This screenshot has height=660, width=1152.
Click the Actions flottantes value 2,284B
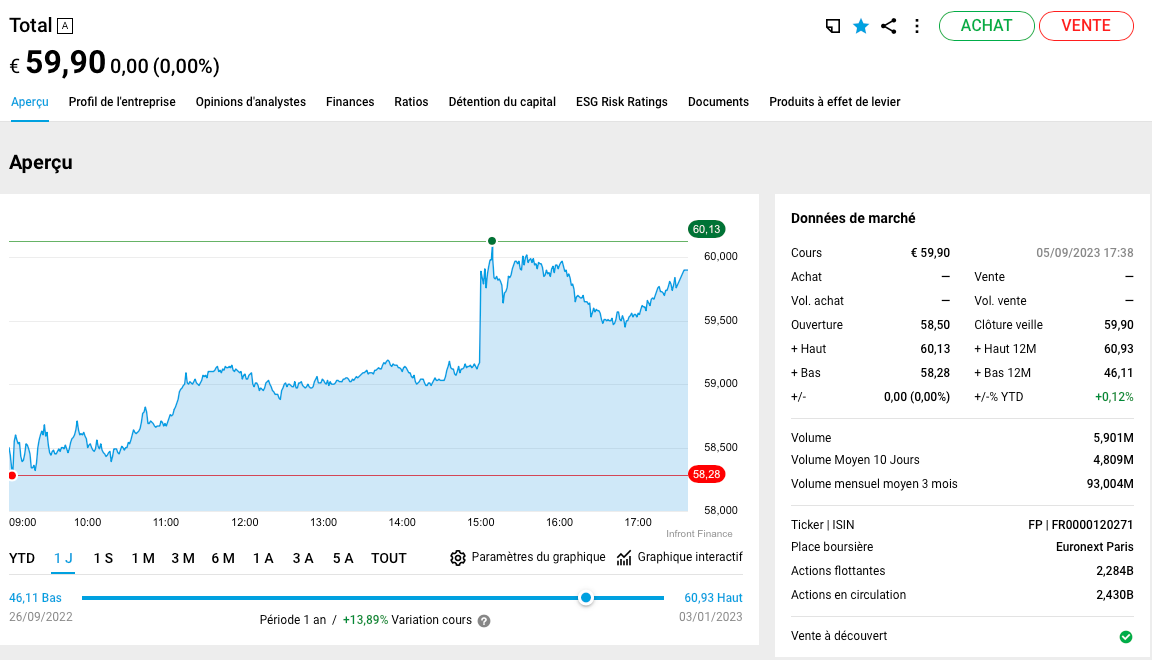tap(1115, 571)
